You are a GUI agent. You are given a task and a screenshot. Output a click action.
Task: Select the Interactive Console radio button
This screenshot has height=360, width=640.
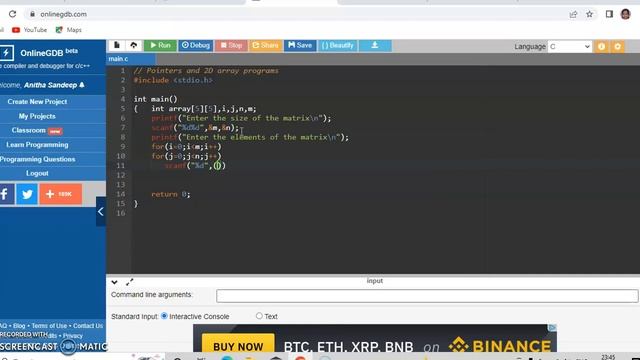tap(164, 316)
